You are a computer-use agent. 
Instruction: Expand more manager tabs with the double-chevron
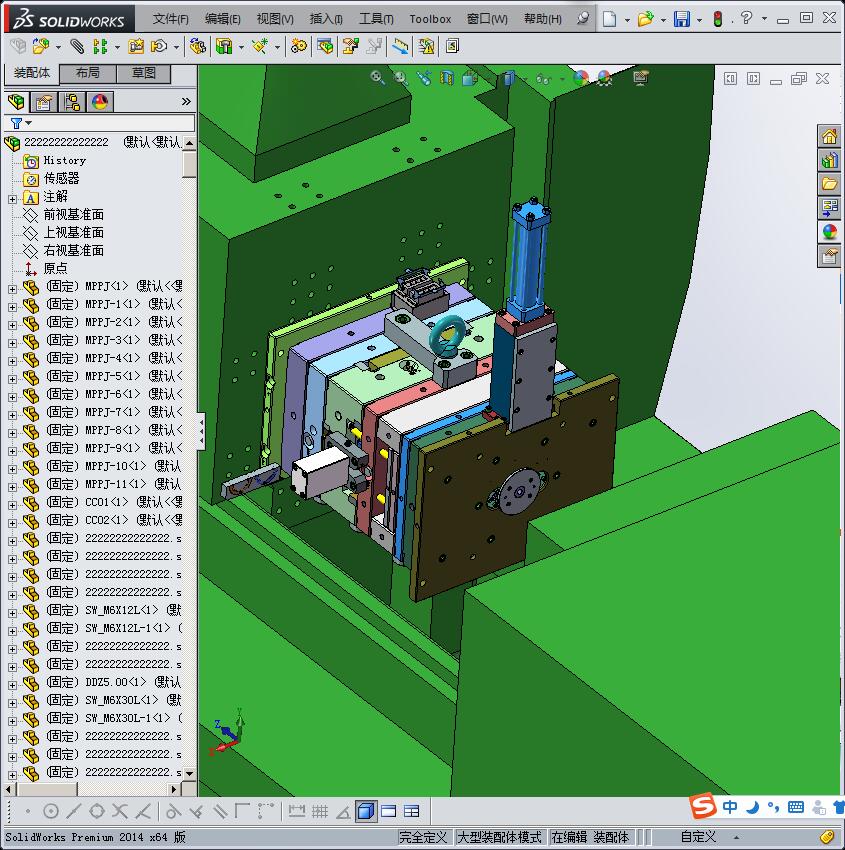[x=186, y=101]
